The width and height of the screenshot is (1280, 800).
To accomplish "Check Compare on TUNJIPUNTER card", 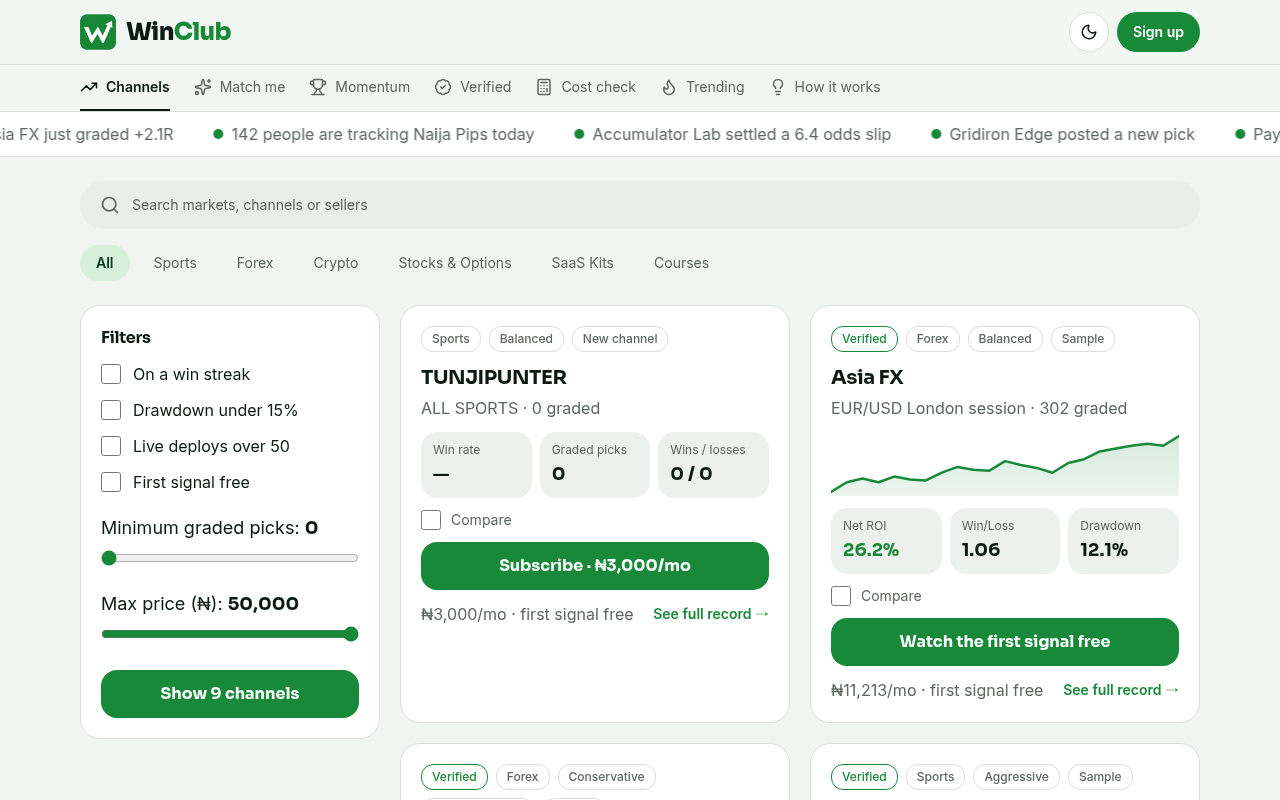I will pyautogui.click(x=431, y=520).
